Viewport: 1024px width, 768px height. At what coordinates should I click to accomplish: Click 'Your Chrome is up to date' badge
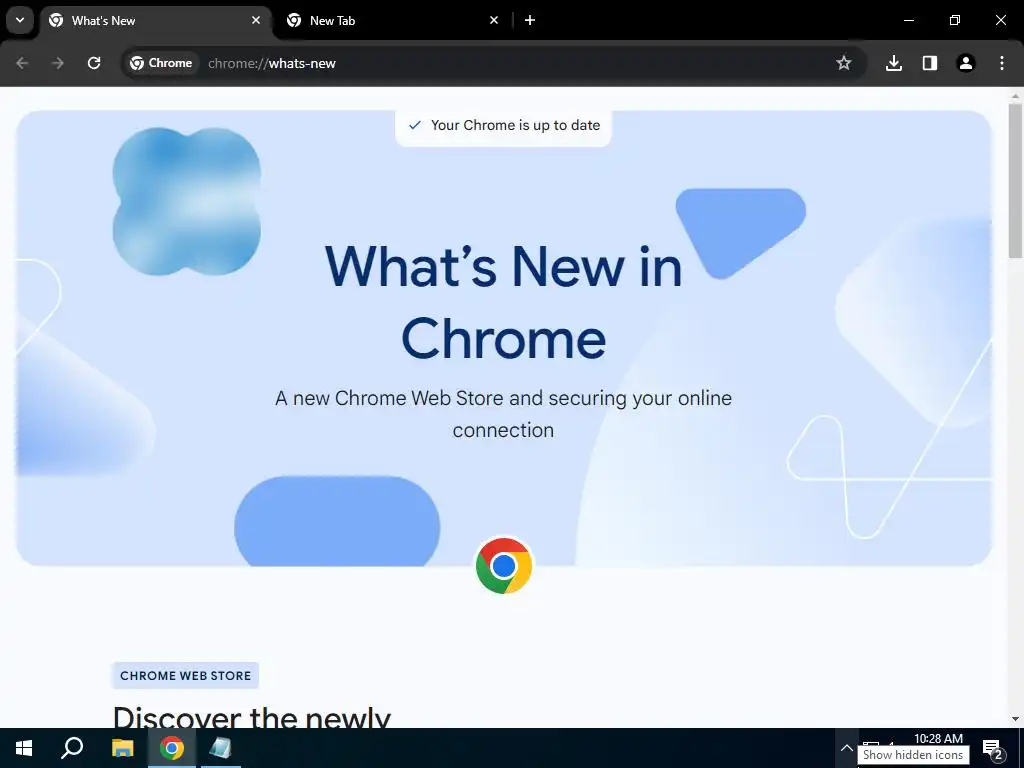[x=504, y=125]
